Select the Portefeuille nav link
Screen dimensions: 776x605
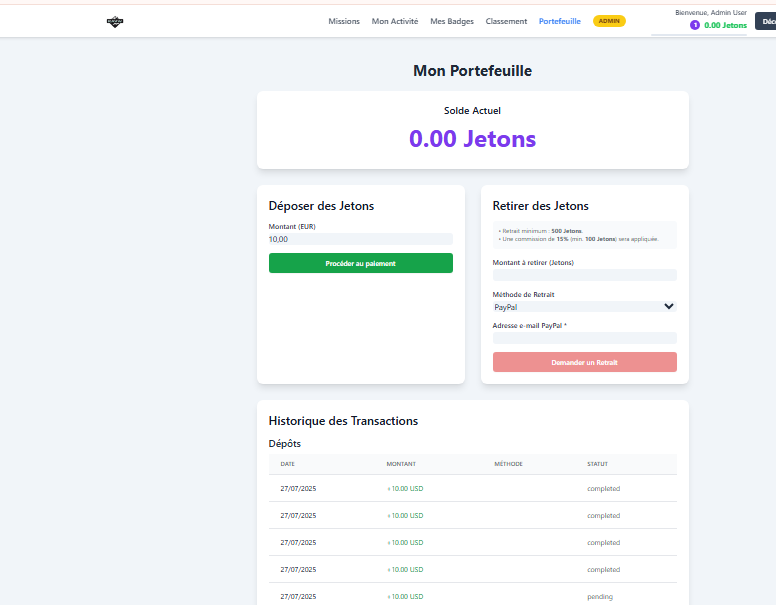click(559, 21)
